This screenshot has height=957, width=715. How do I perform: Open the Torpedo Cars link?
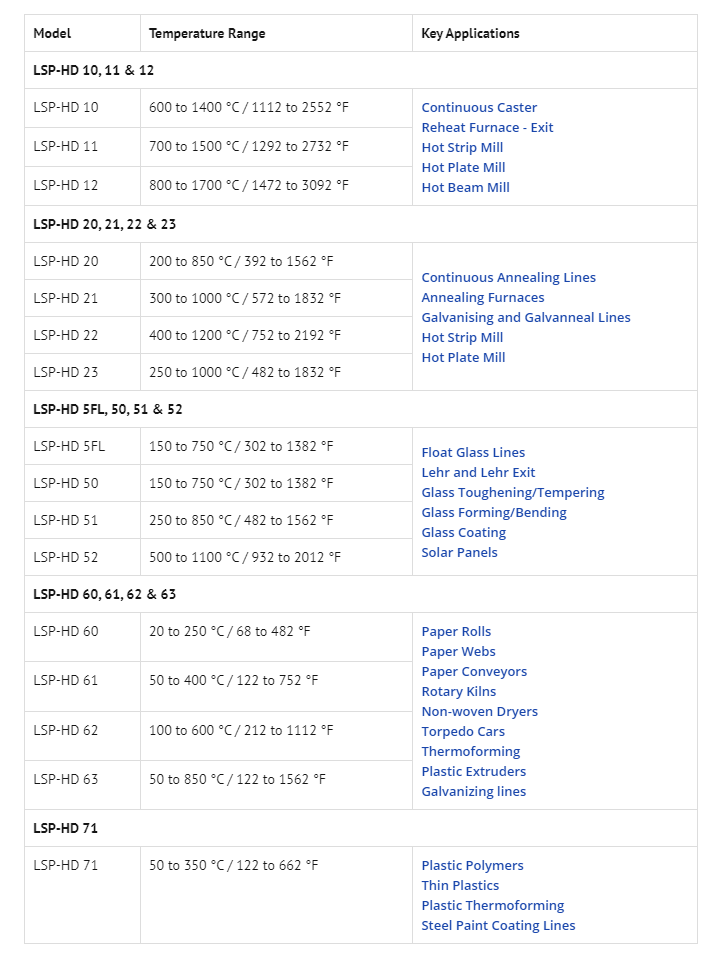tap(463, 732)
